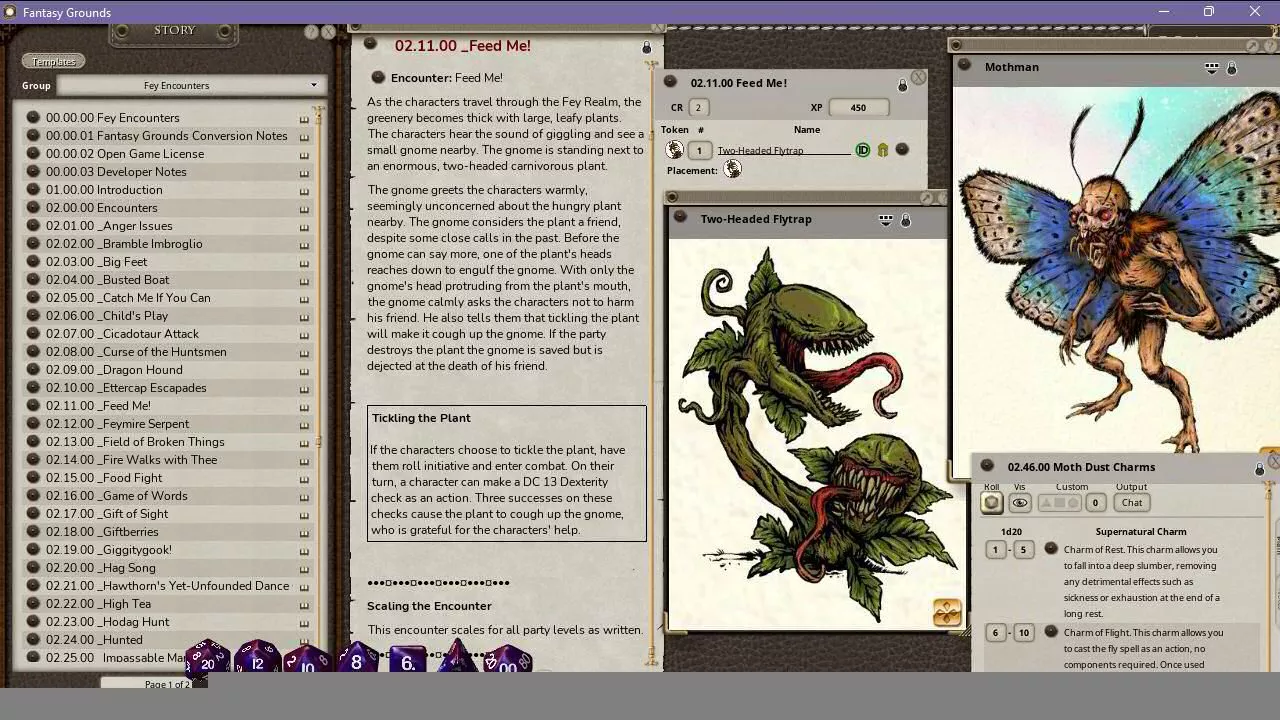Click link icon beside 02.09.00 _Dragon Hound
The width and height of the screenshot is (1280, 720).
[33, 369]
